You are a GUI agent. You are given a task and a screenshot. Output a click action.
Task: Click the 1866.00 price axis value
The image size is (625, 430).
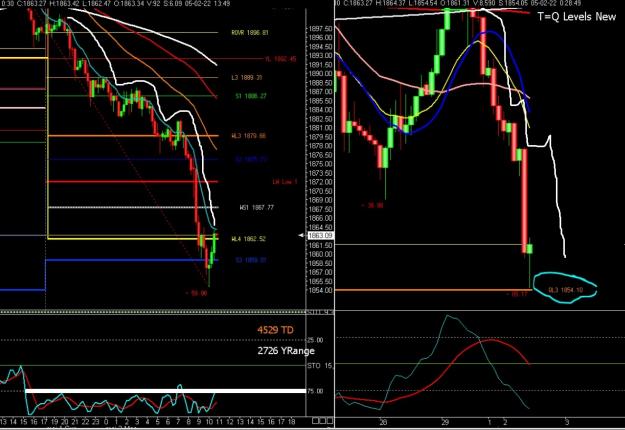(320, 218)
